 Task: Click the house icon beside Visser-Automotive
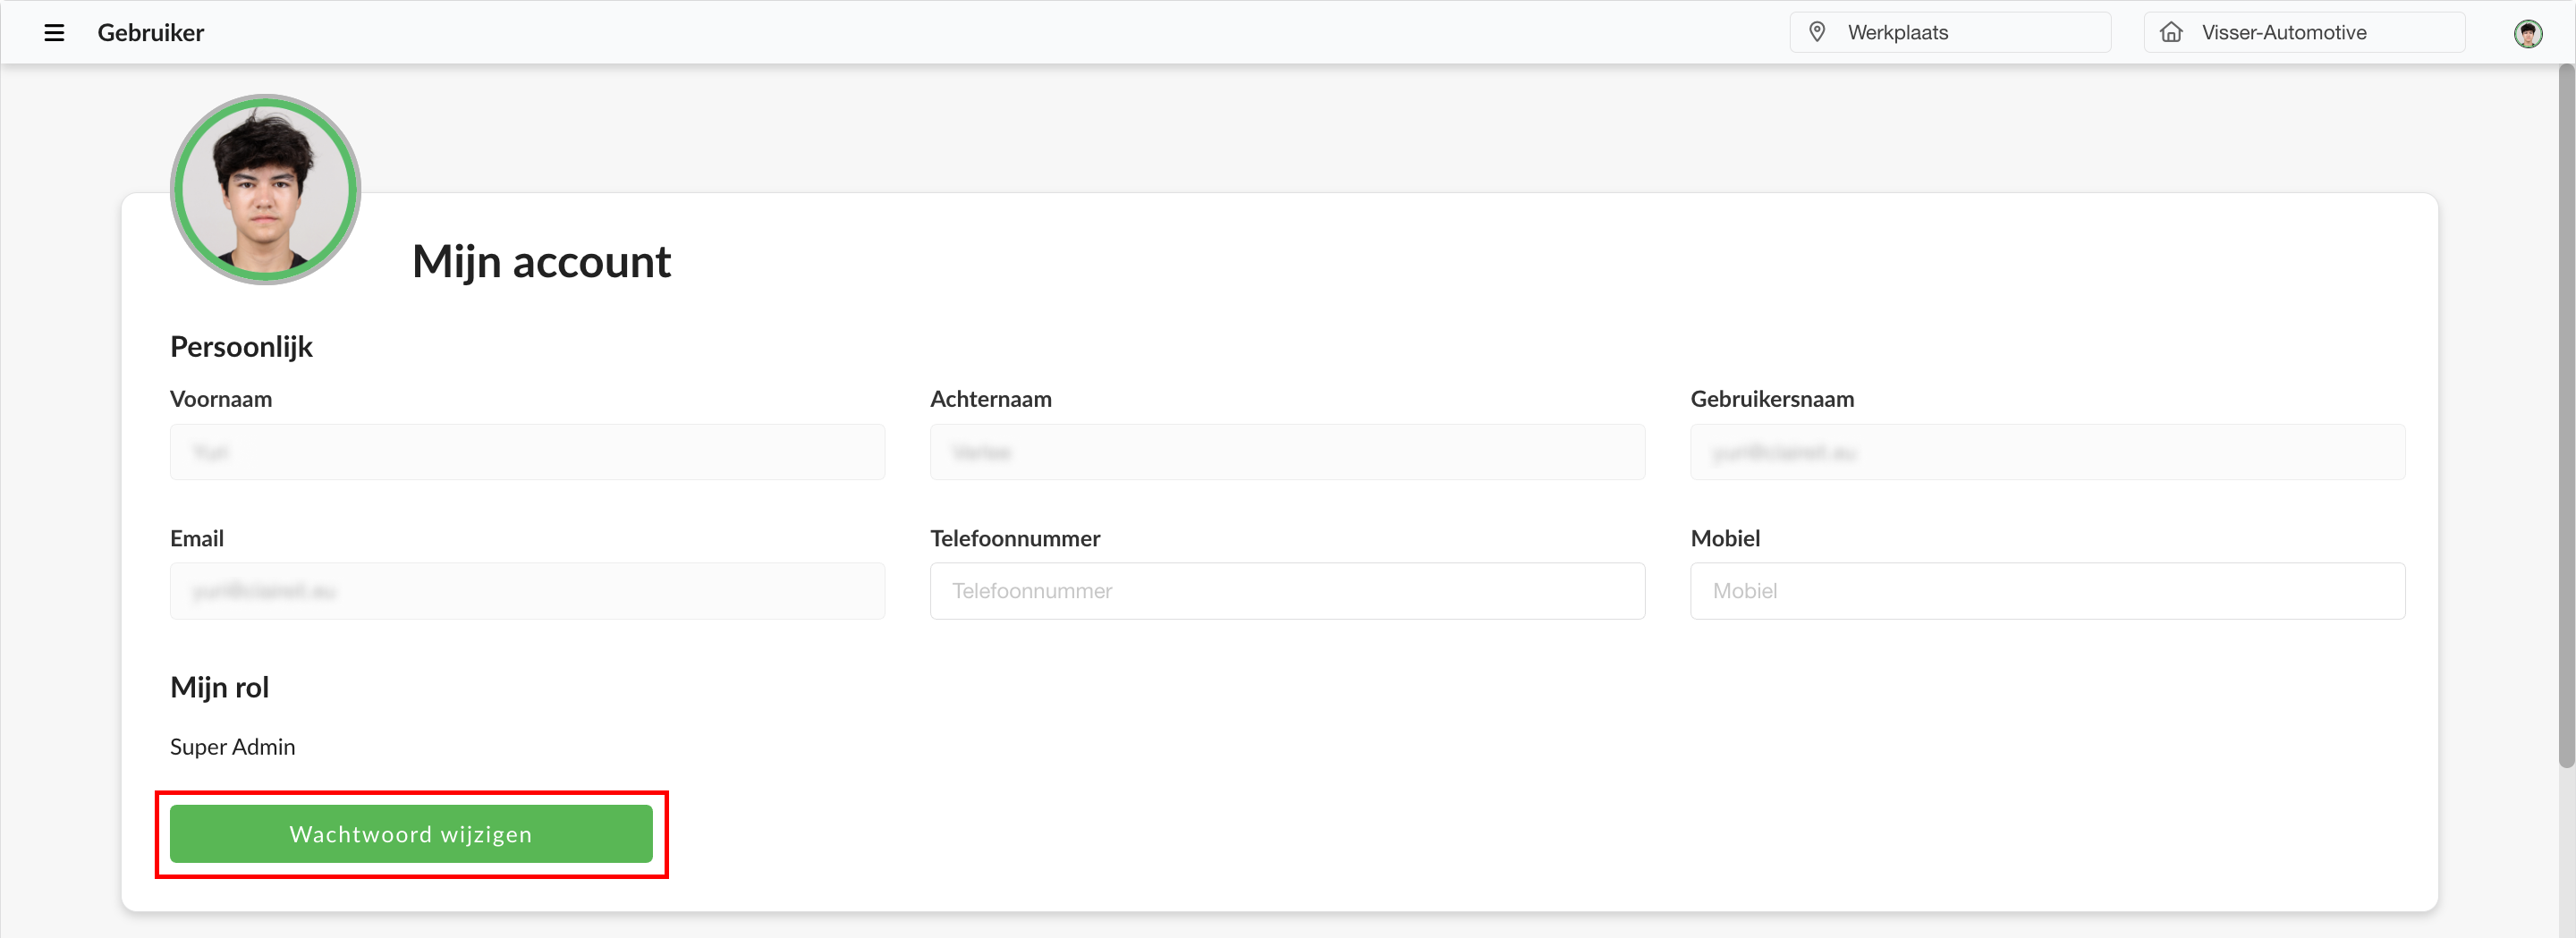click(x=2171, y=32)
